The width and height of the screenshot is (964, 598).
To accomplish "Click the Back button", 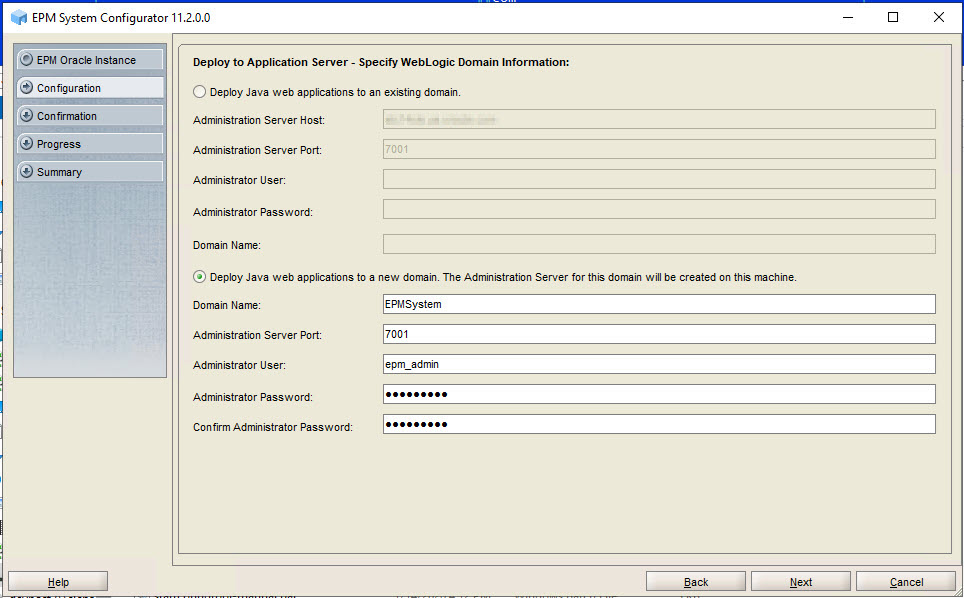I will pyautogui.click(x=696, y=582).
